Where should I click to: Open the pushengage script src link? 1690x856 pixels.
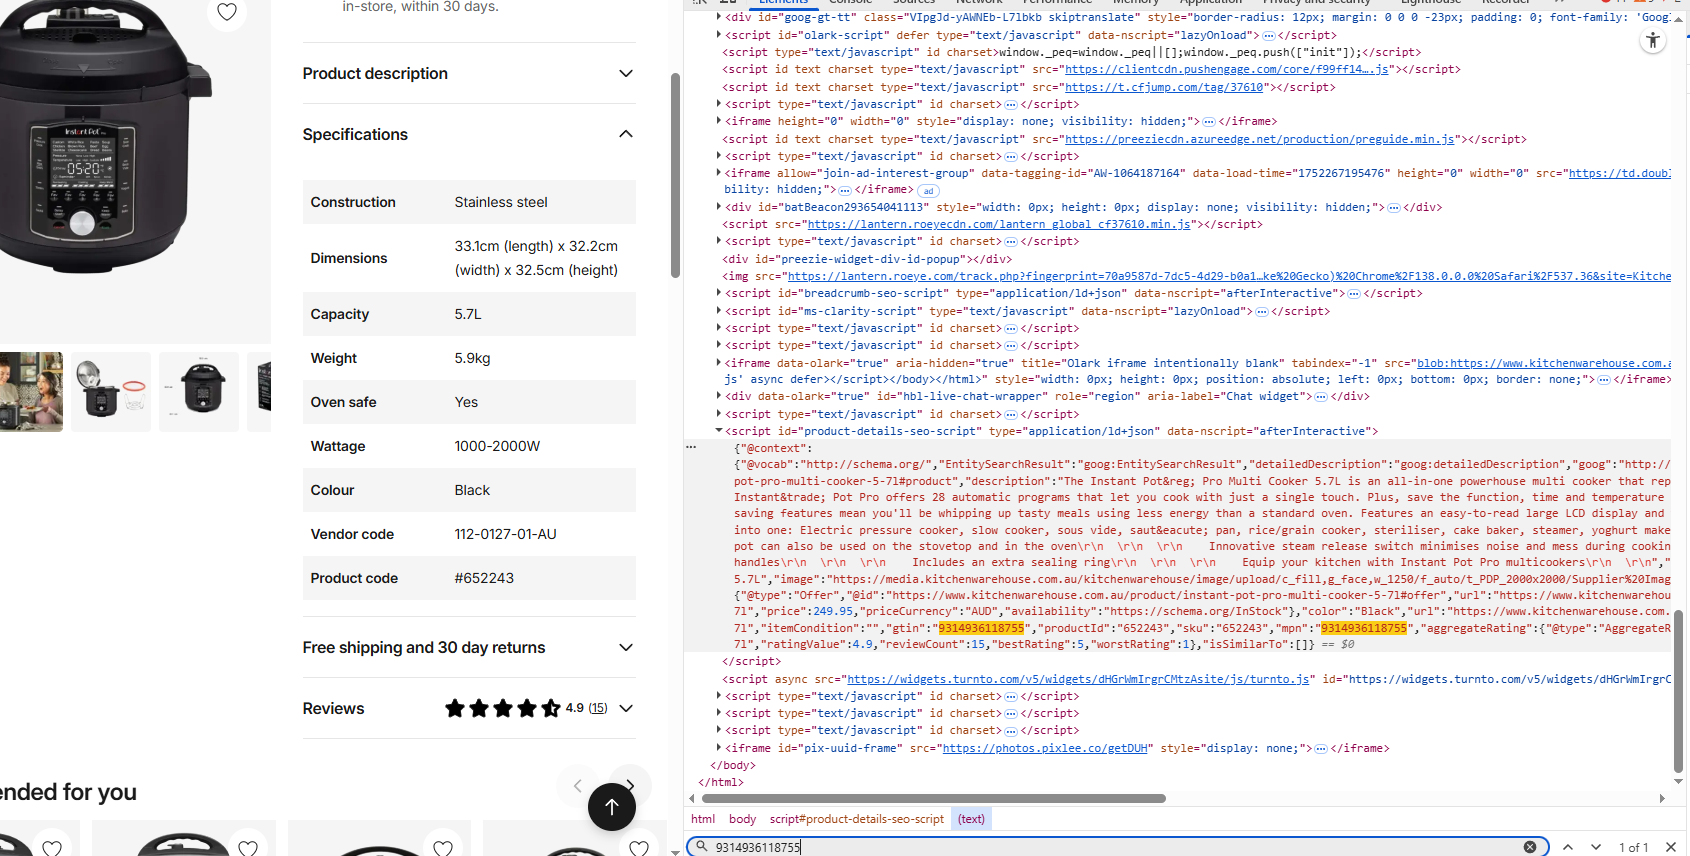1226,69
